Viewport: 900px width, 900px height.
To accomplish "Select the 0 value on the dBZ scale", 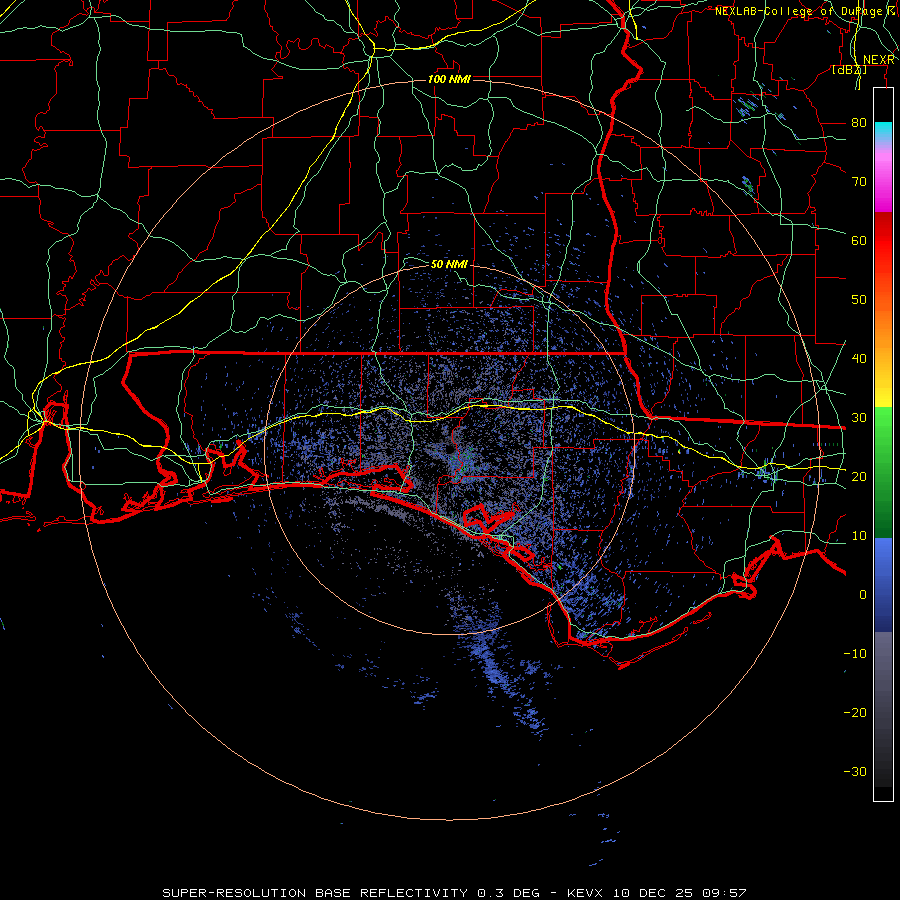I will [863, 595].
